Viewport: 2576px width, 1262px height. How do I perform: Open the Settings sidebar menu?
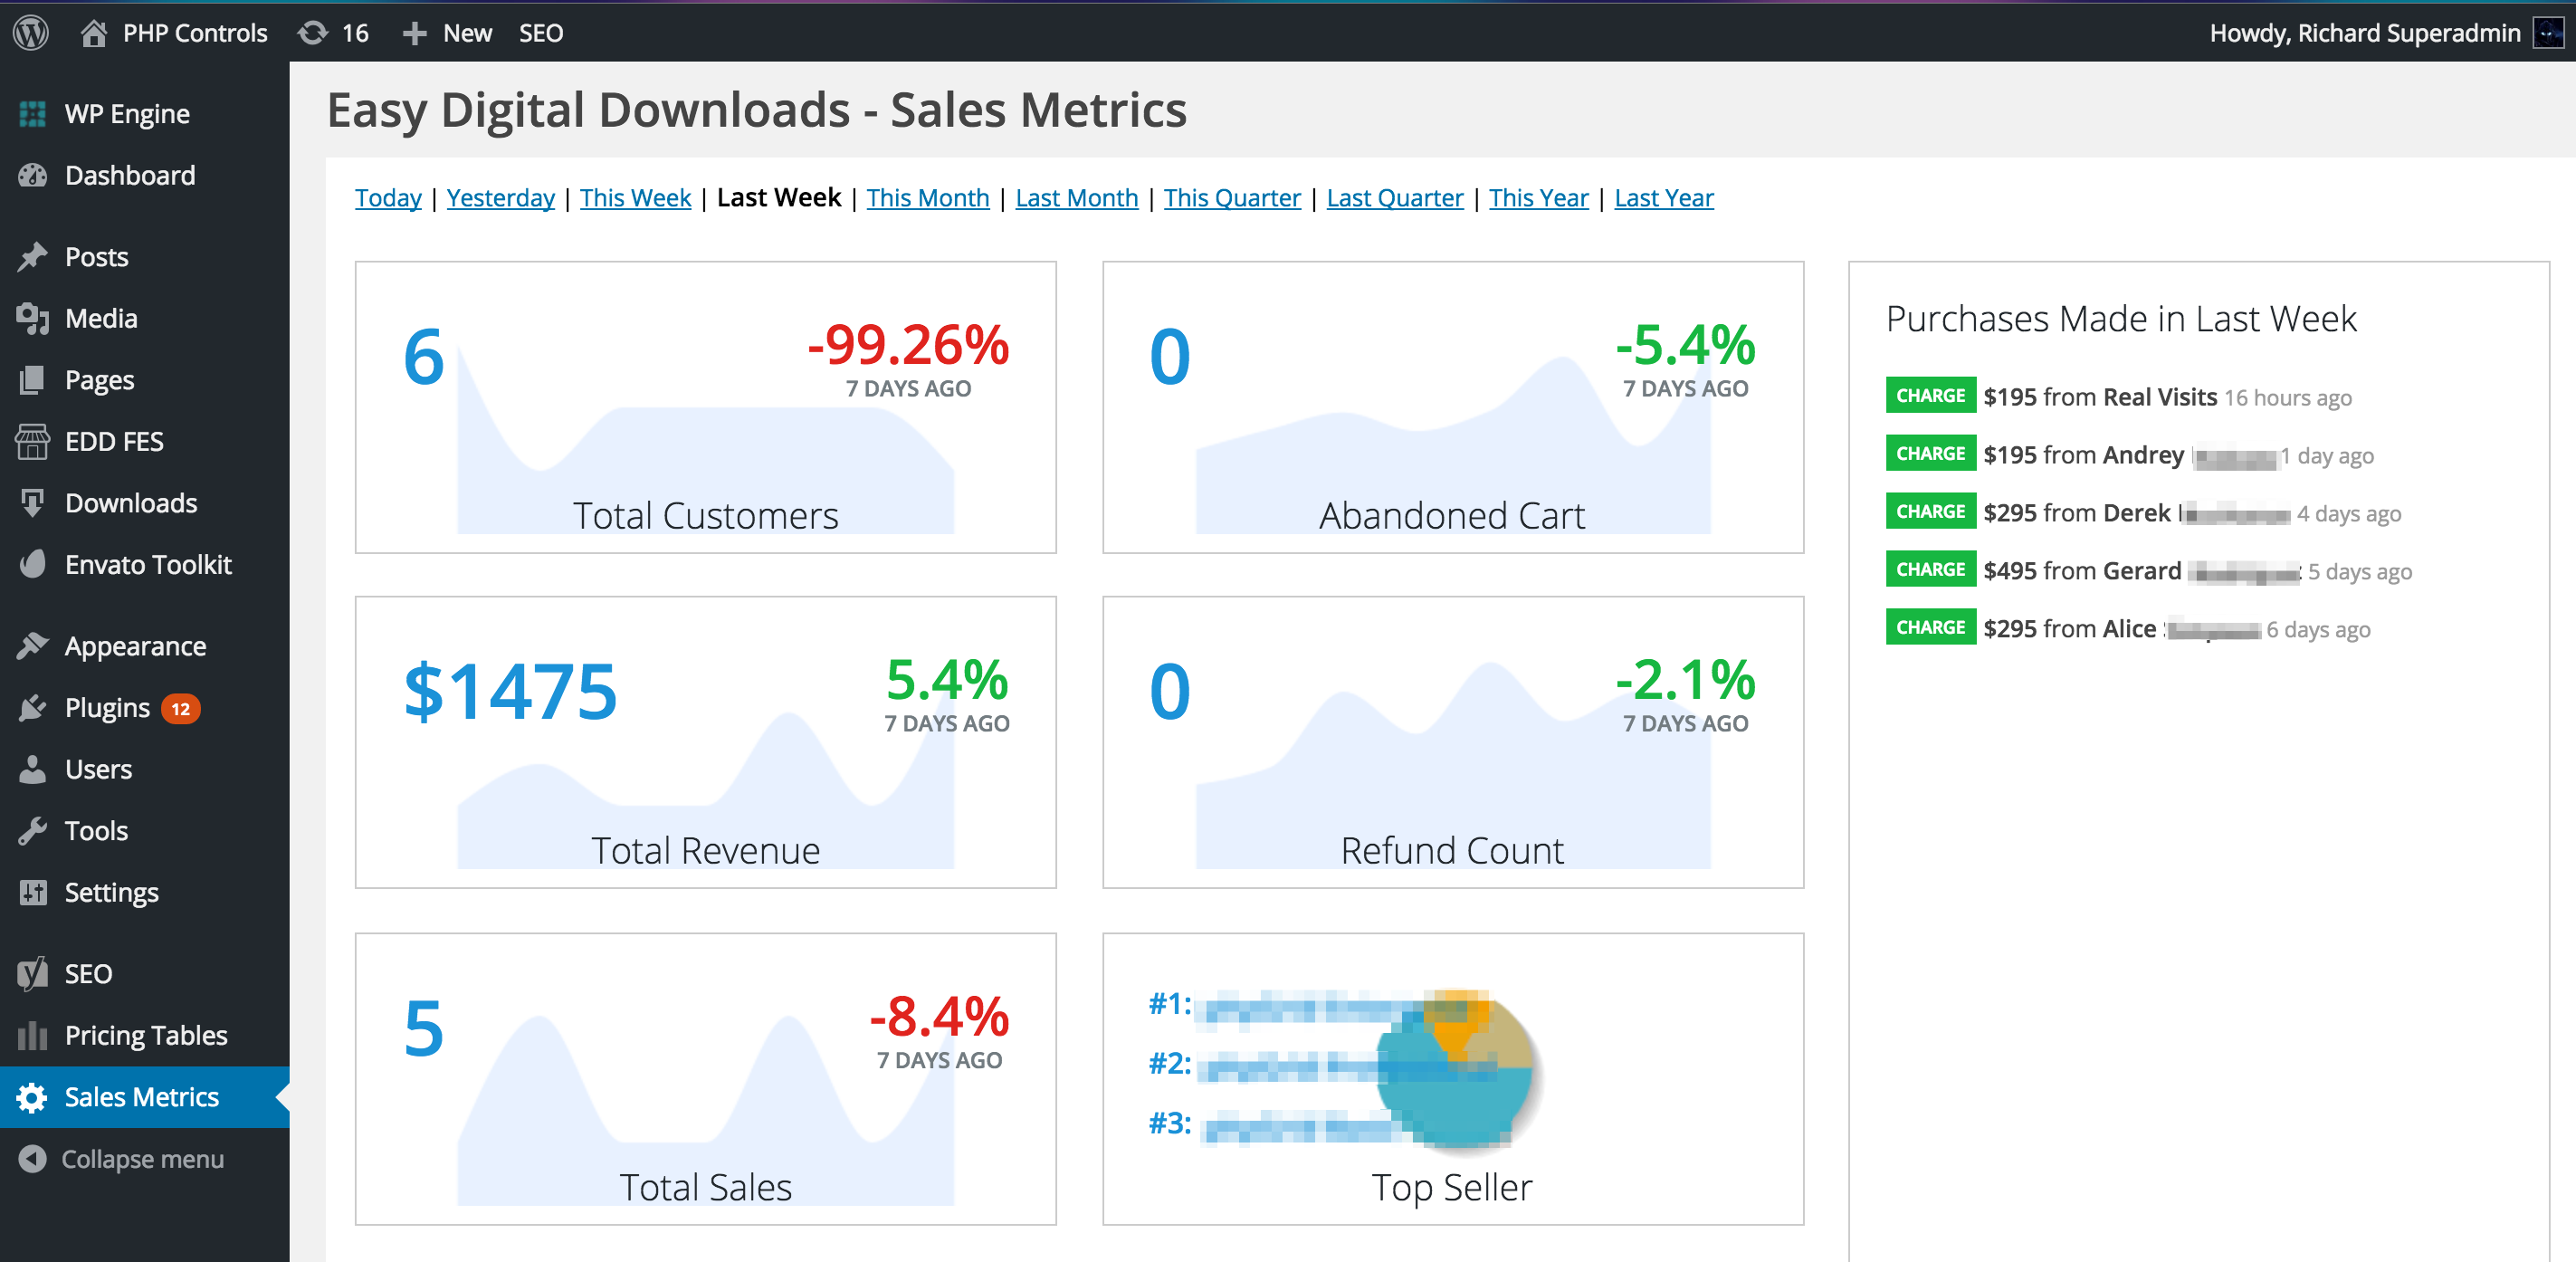tap(112, 892)
